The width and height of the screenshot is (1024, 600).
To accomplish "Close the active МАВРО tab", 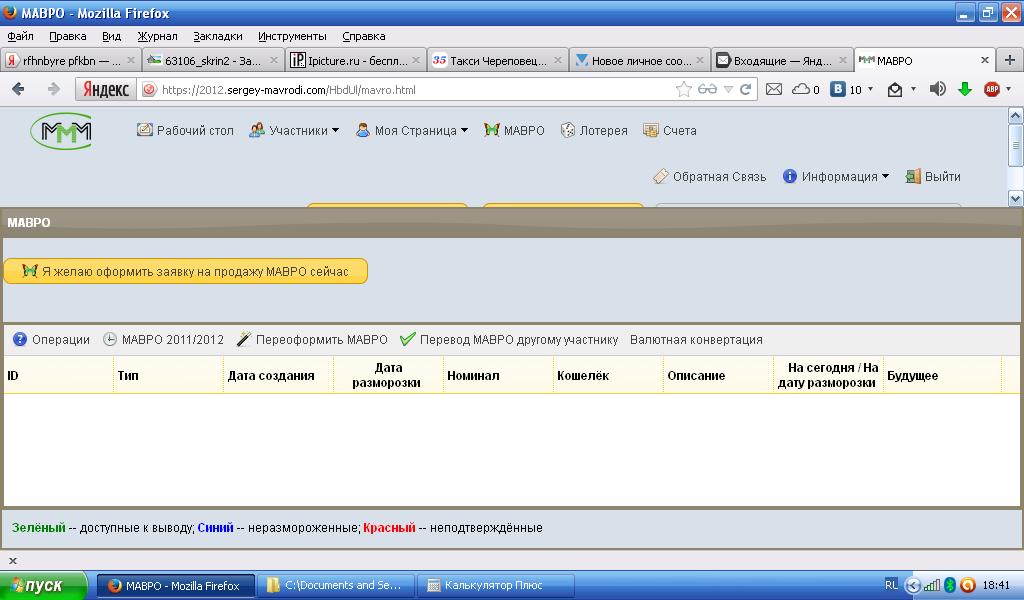I will [985, 60].
